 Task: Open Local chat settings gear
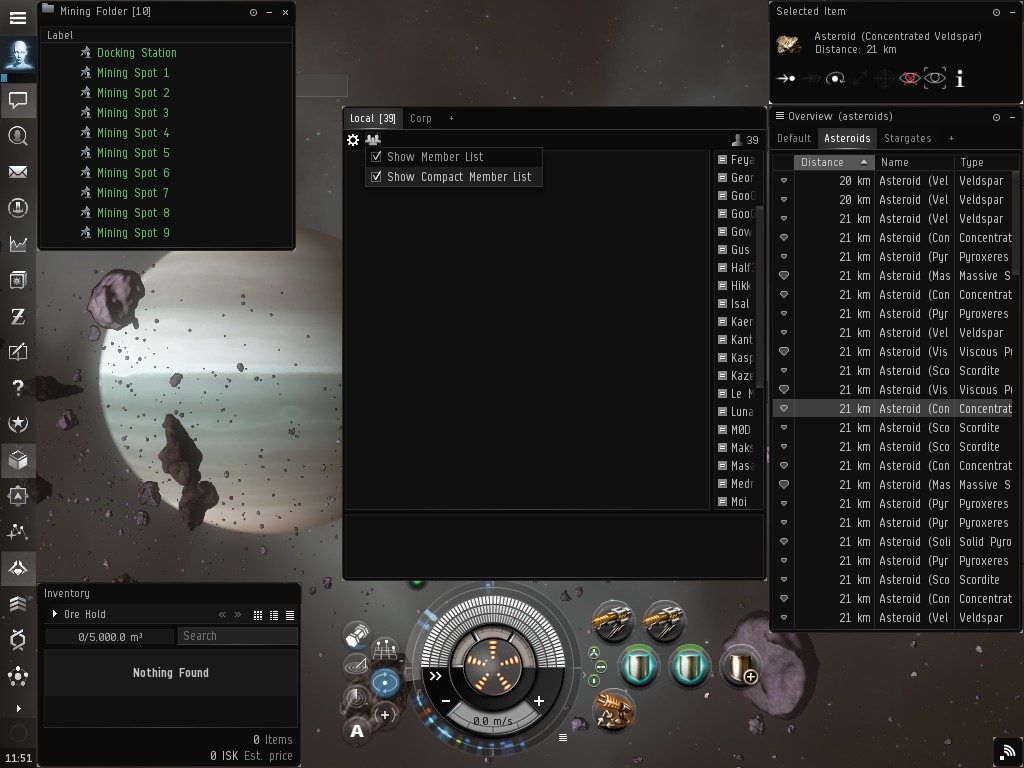(353, 140)
